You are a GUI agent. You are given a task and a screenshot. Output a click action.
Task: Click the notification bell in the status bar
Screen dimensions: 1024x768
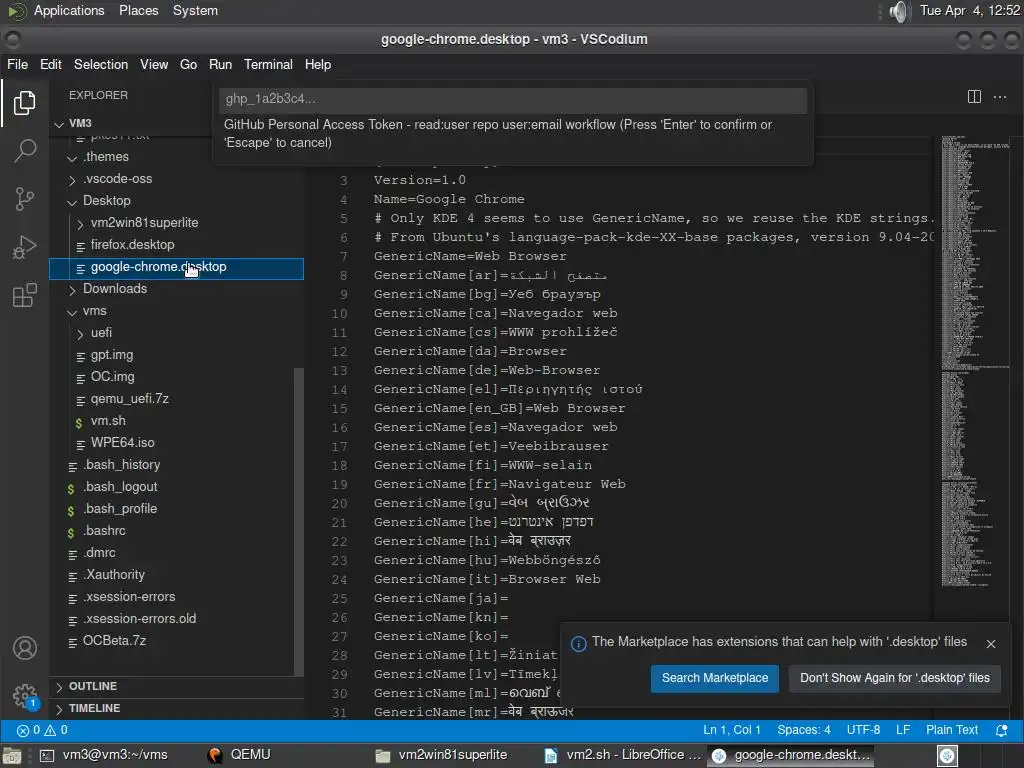1001,730
